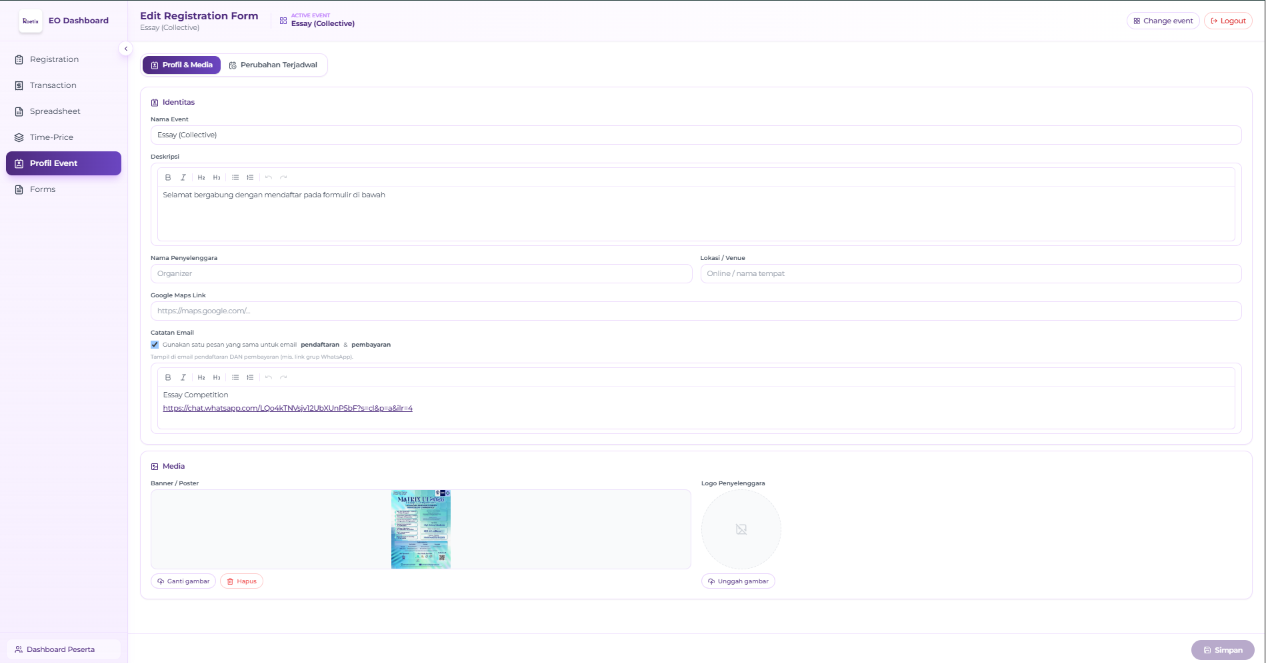
Task: Insert numbered list in the Catatan Email editor
Action: tap(250, 377)
